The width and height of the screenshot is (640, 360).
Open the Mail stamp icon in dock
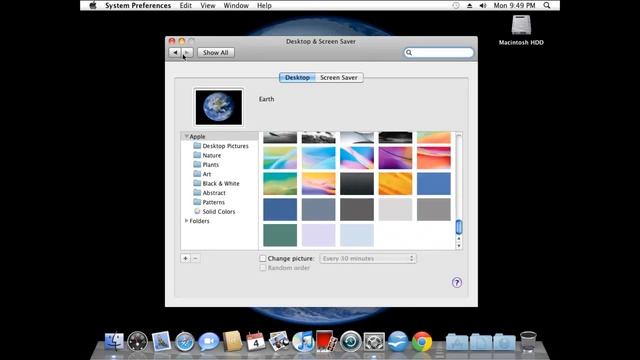click(x=161, y=341)
